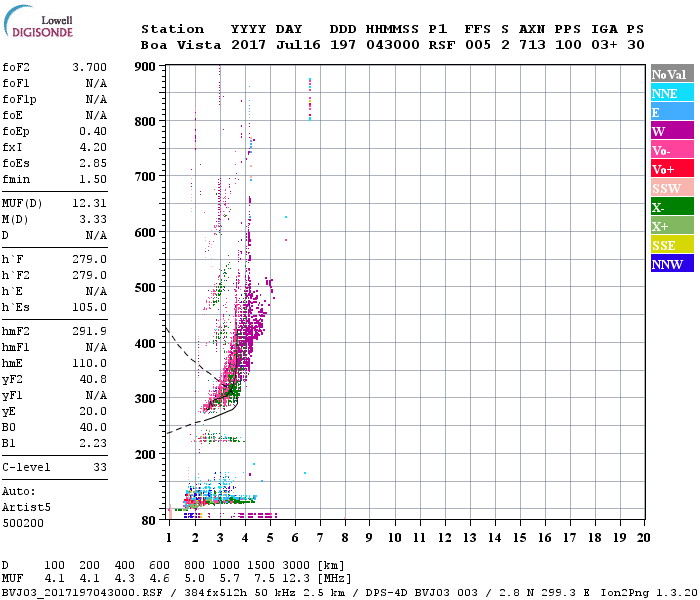The height and width of the screenshot is (600, 700).
Task: Select the X- dark green legend swatch
Action: 672,207
